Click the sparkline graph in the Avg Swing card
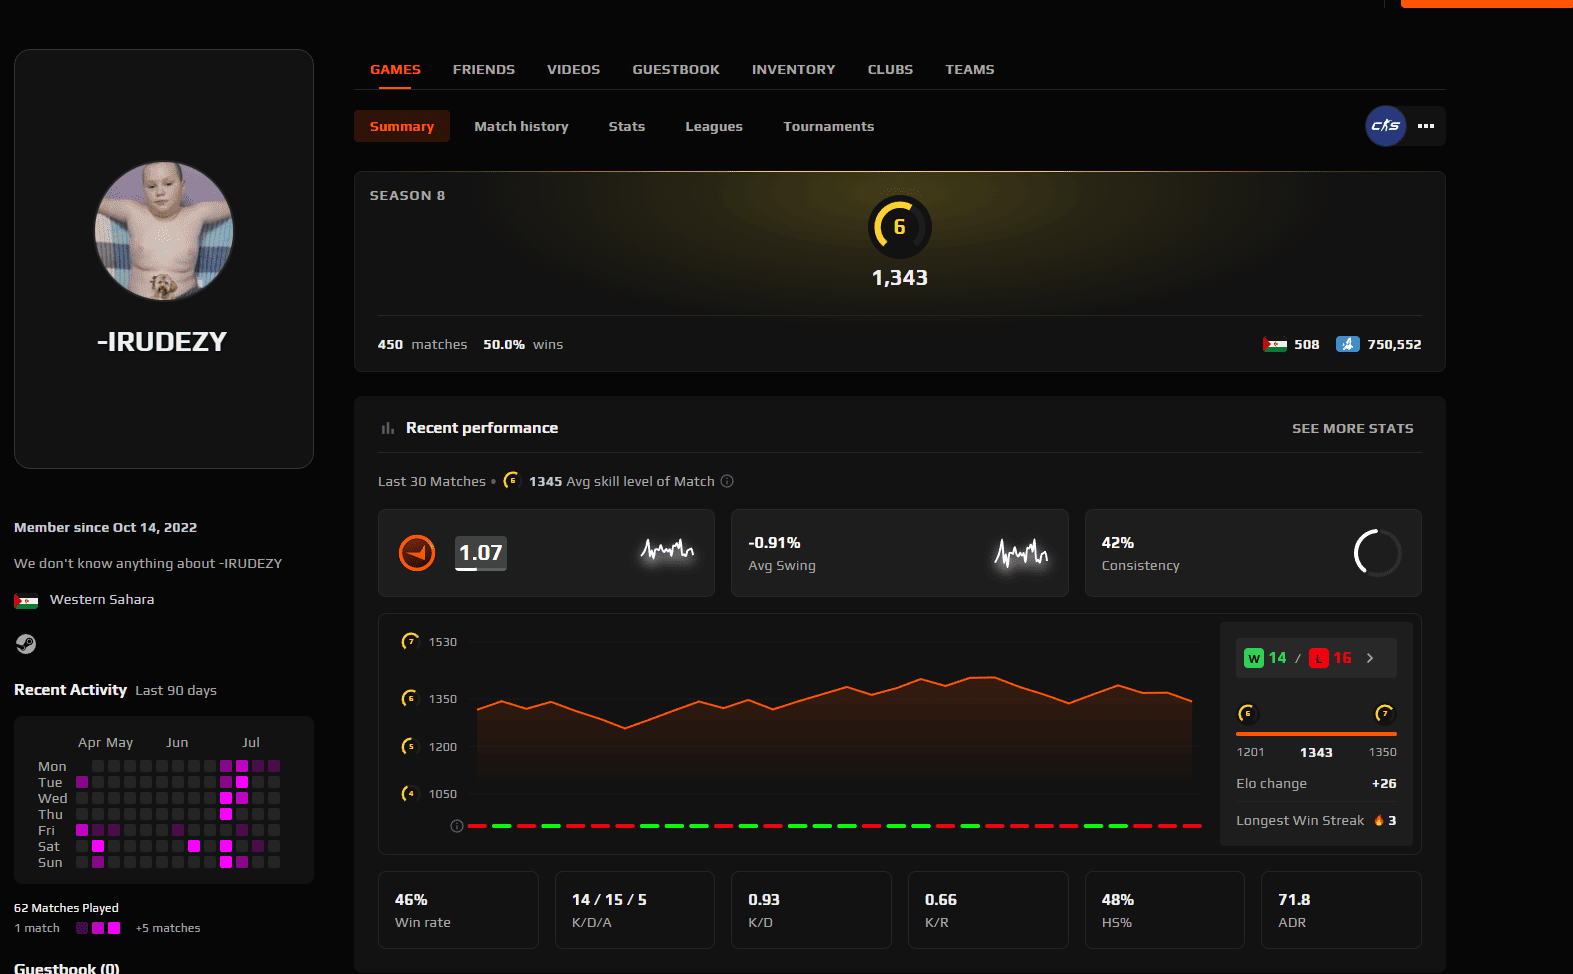Image resolution: width=1573 pixels, height=974 pixels. [1021, 552]
